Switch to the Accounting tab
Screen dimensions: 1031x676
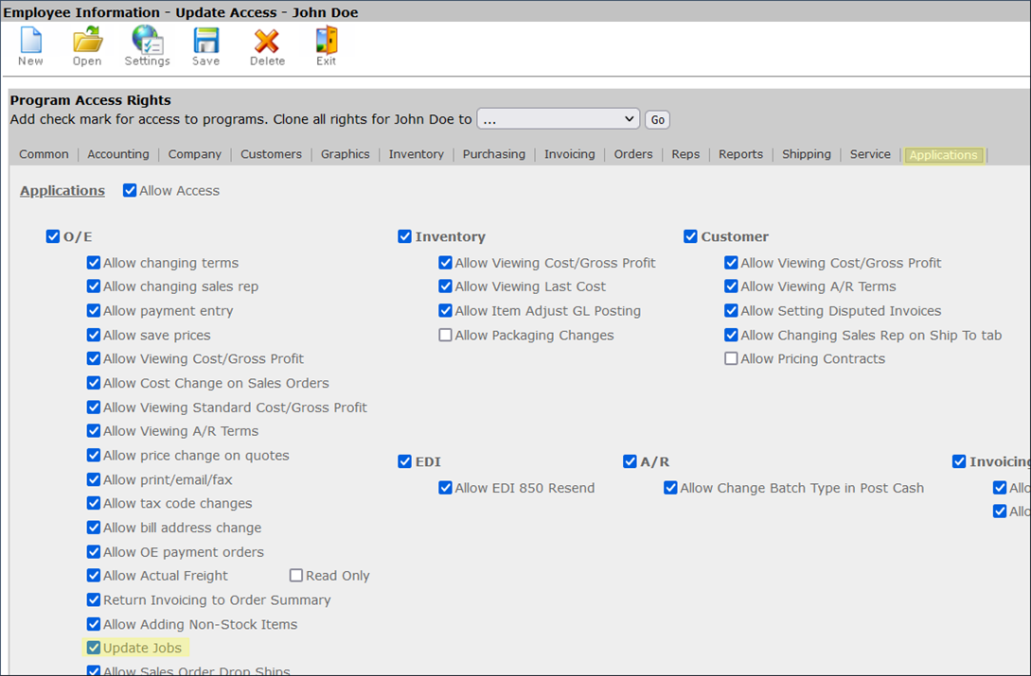118,154
